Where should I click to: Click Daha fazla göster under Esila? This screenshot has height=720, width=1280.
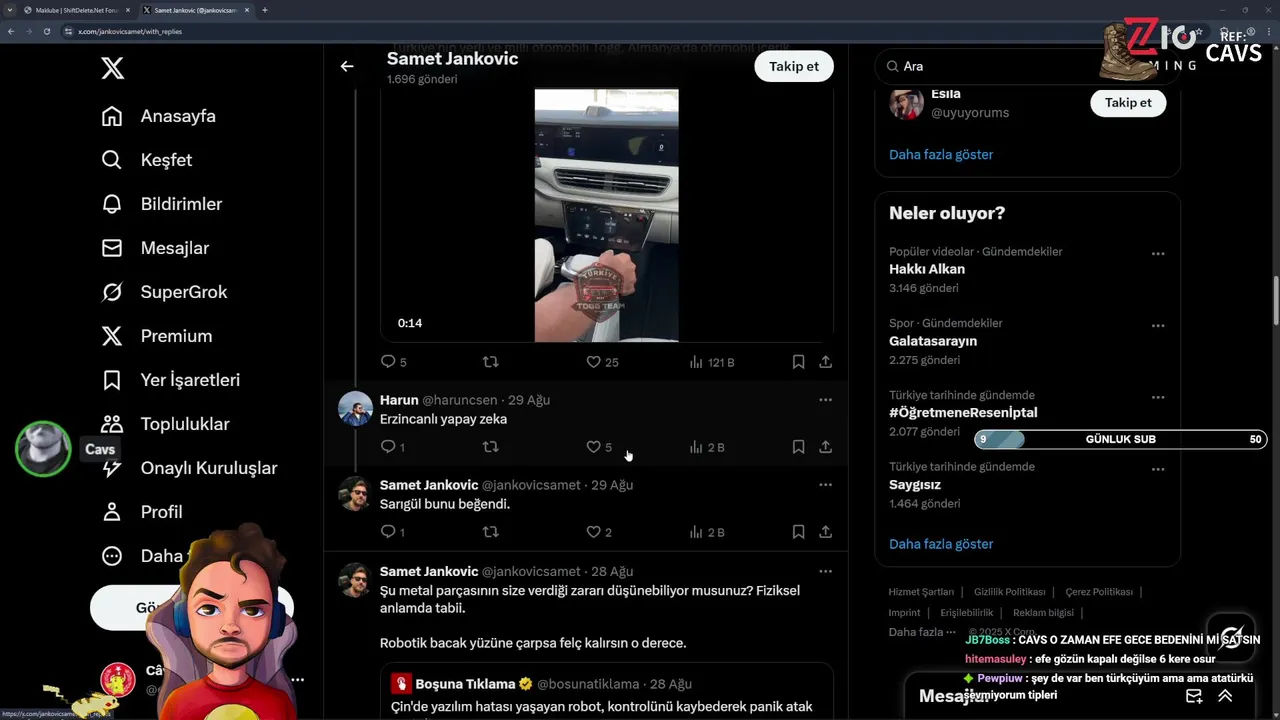coord(941,155)
